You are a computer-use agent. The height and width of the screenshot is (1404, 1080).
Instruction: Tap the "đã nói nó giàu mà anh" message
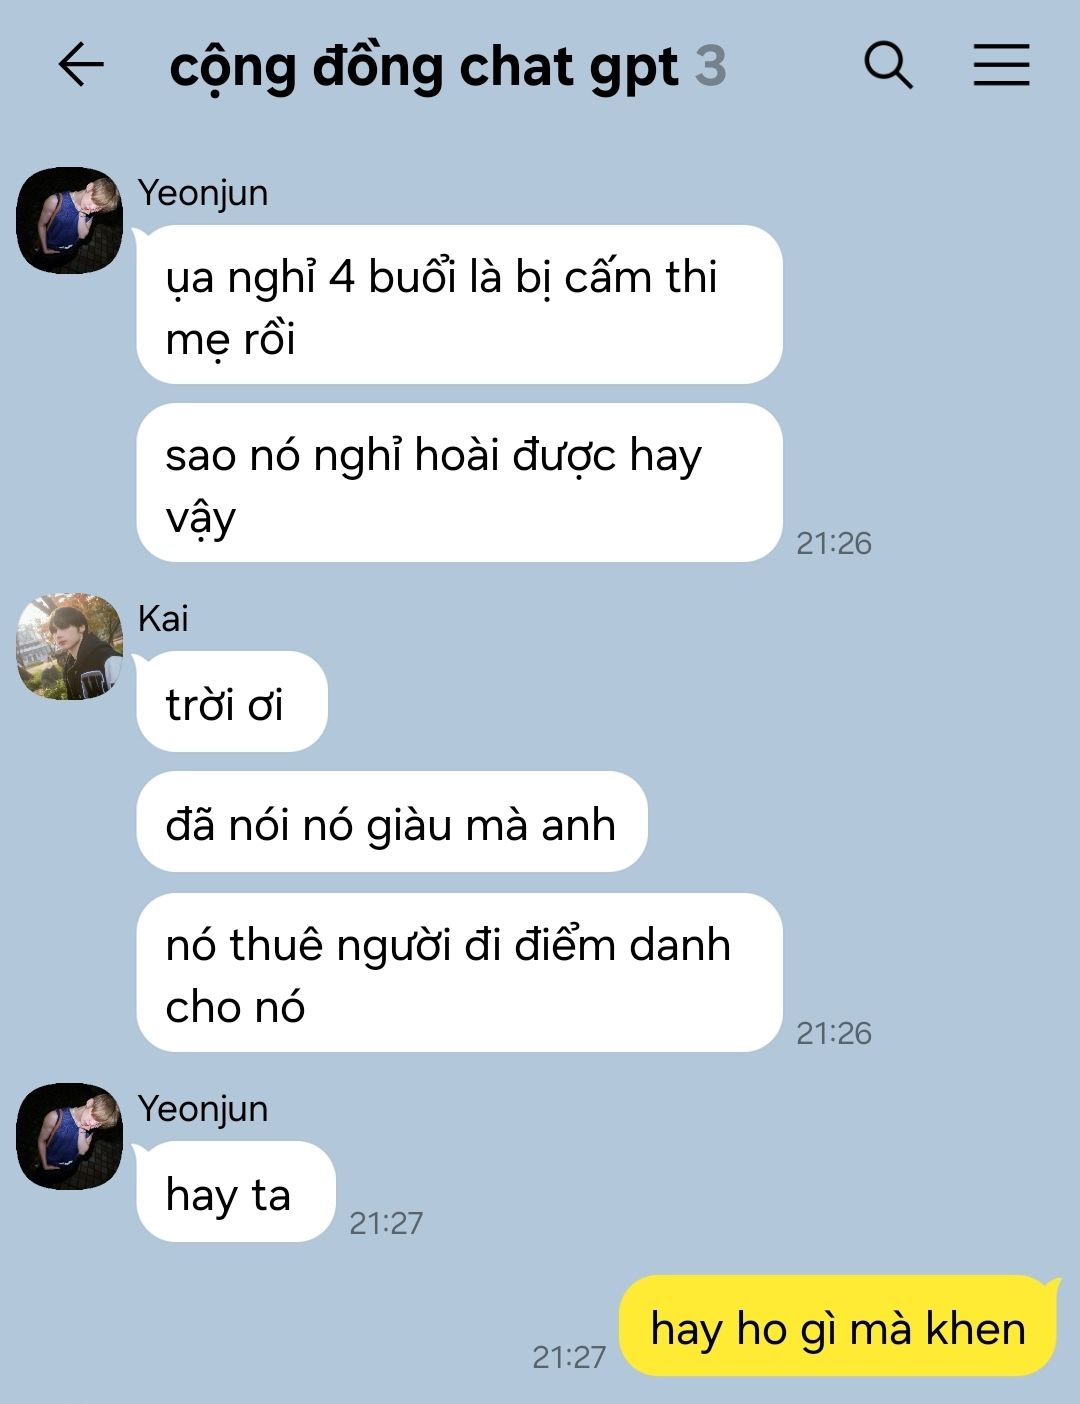point(392,822)
